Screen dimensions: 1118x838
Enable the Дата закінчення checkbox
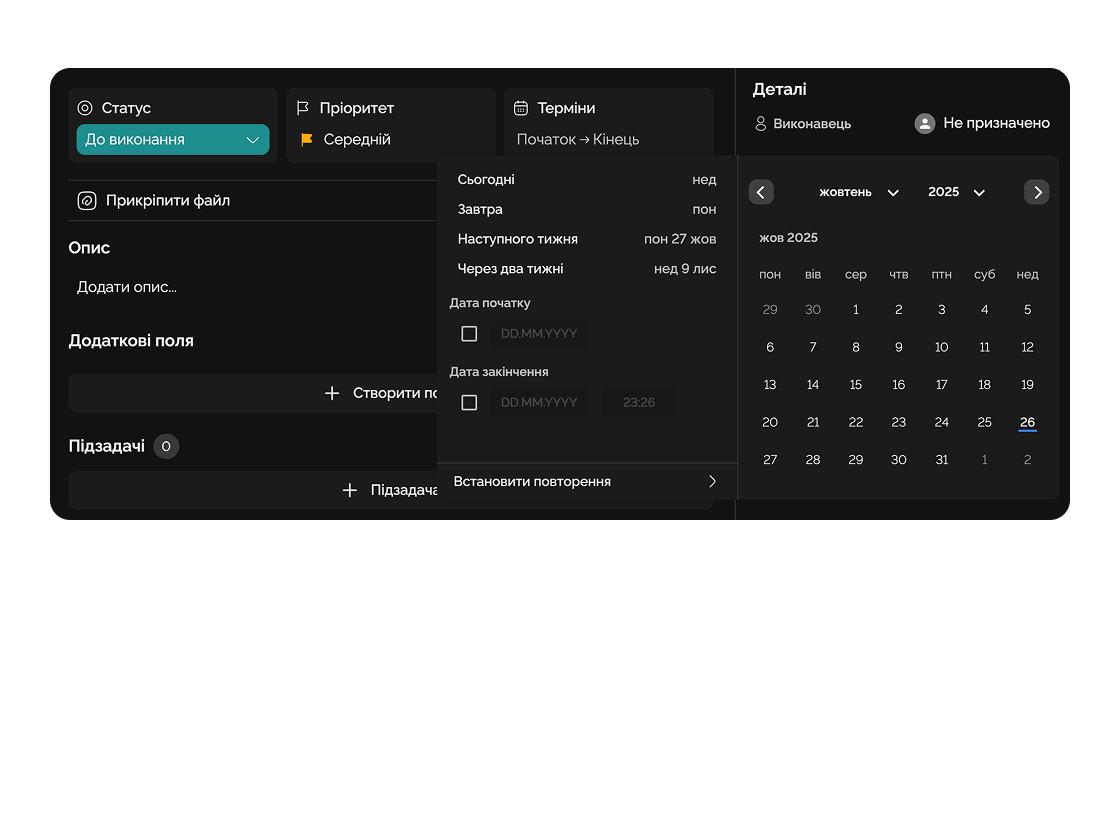pos(469,403)
